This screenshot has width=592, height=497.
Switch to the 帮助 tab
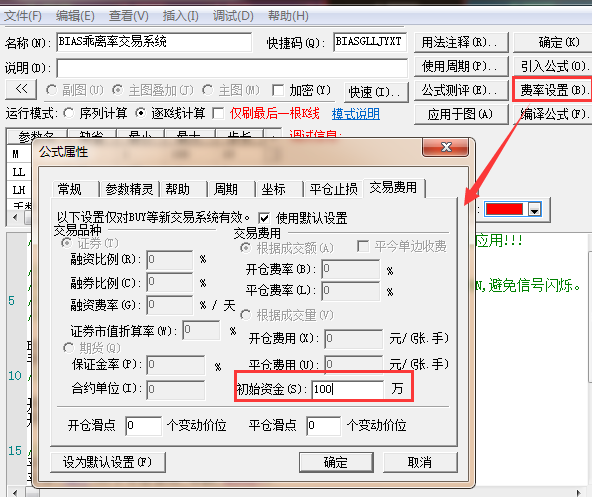pos(184,189)
